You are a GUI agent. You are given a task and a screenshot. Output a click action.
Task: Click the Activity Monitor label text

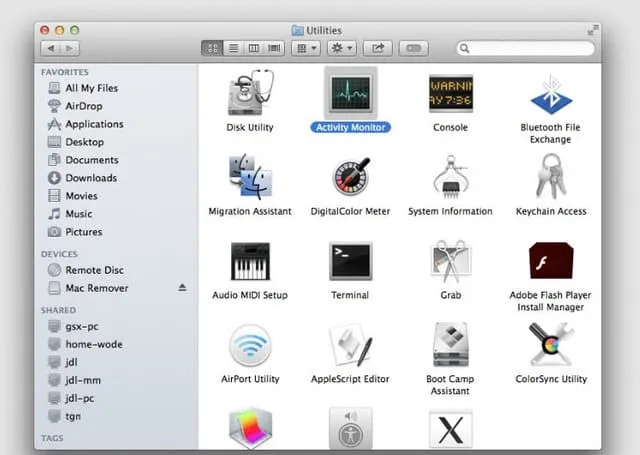pos(351,128)
